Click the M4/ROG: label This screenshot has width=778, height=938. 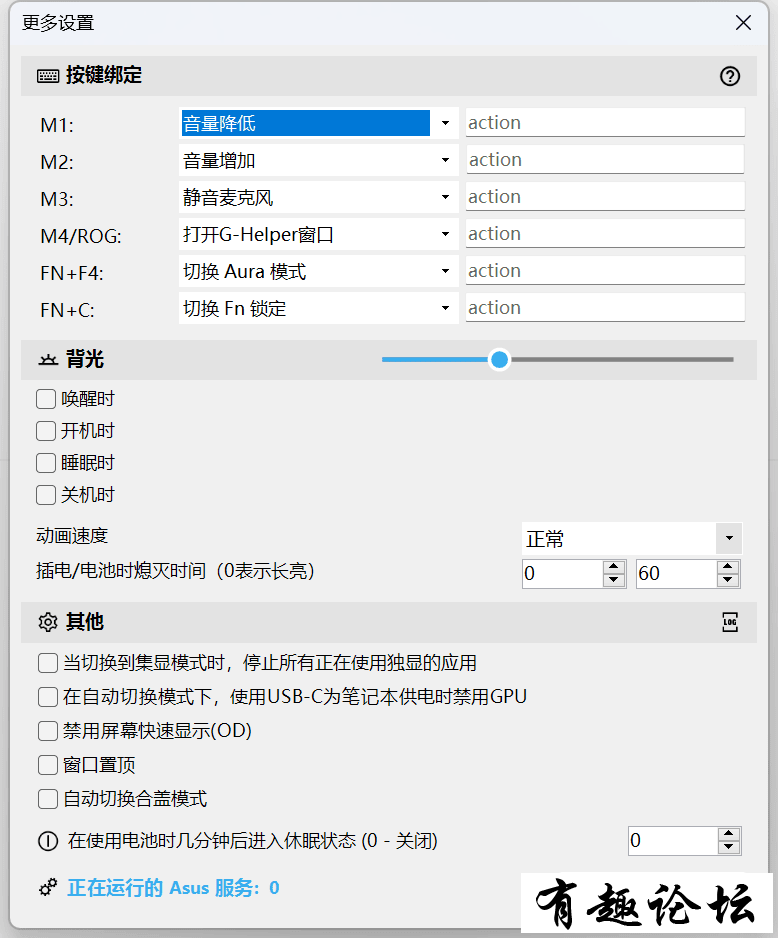(81, 236)
